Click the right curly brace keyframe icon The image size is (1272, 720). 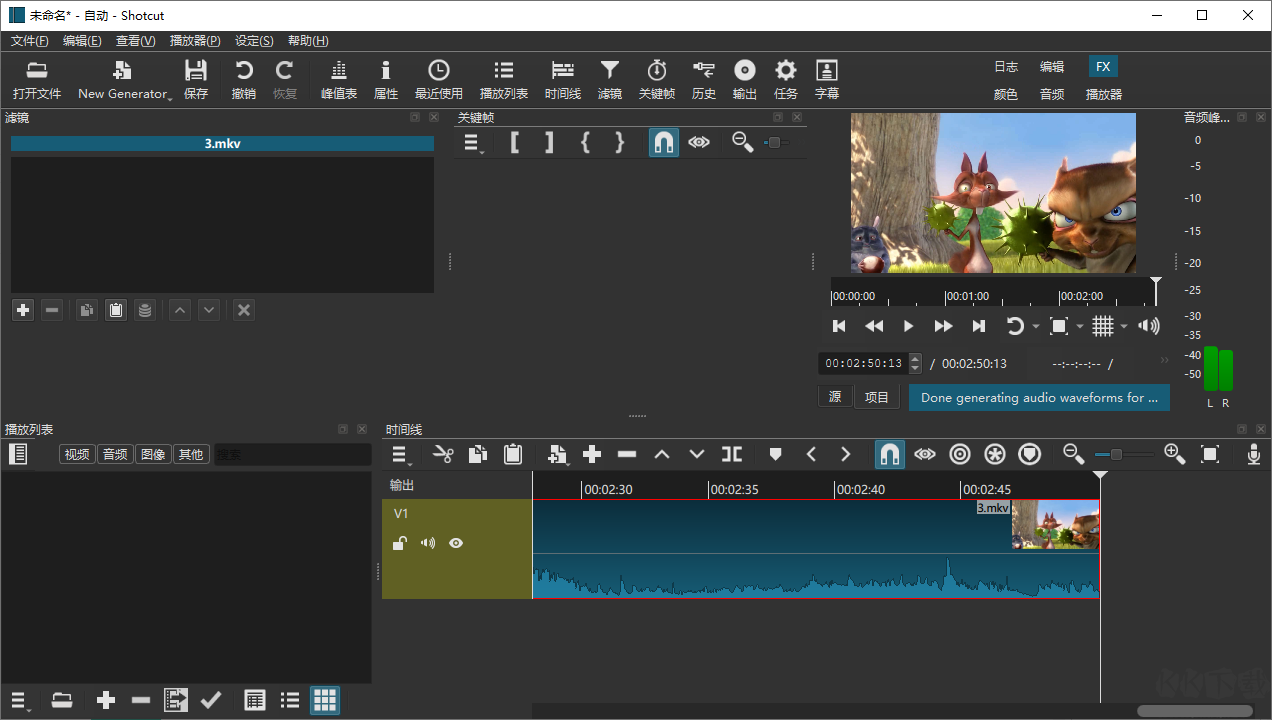[x=620, y=142]
